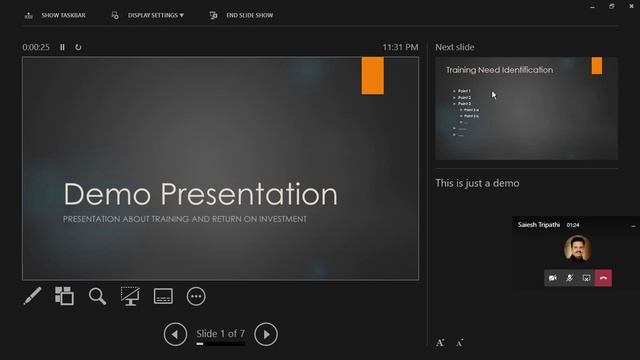Open the see all slides grid
Screen dimensions: 640x360
(64, 296)
